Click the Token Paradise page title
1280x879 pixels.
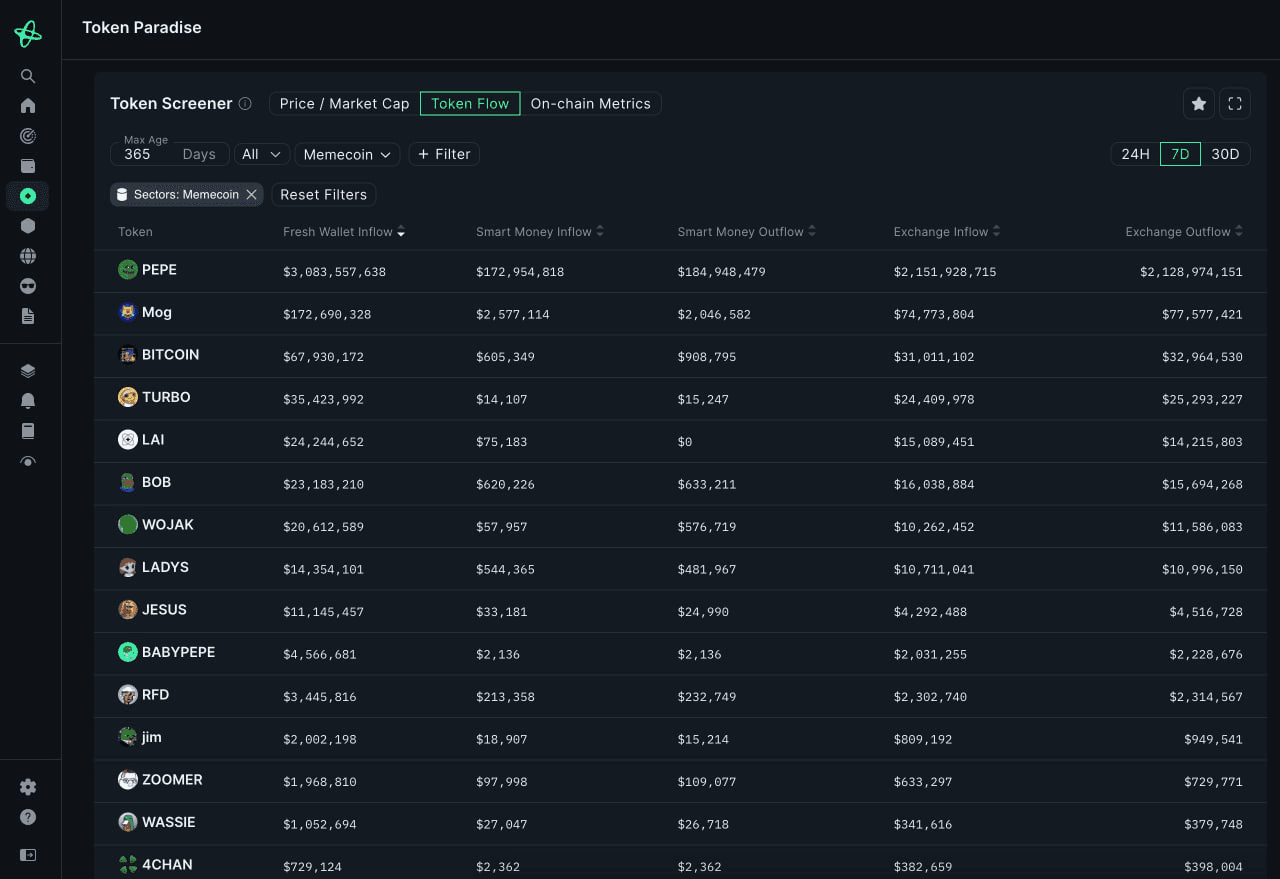click(142, 28)
